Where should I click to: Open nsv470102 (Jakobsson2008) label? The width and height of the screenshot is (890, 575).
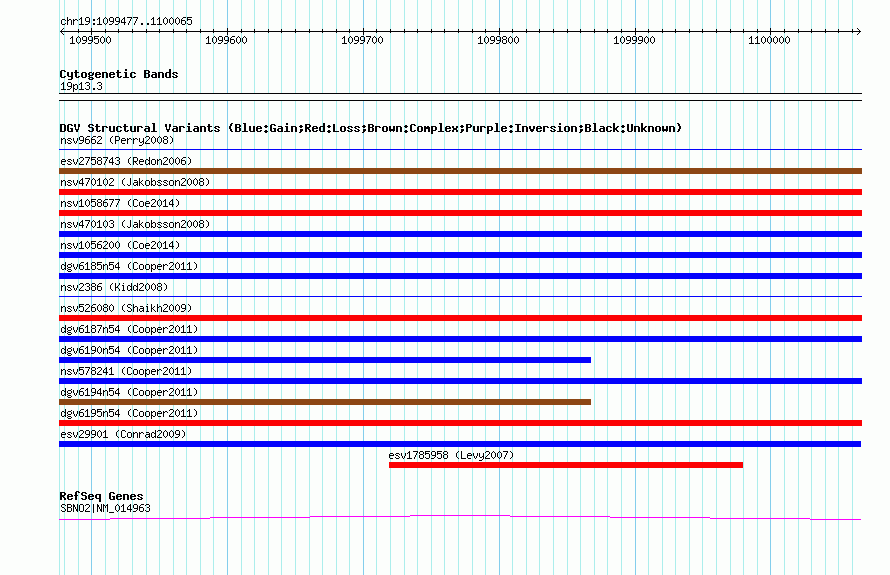pyautogui.click(x=135, y=182)
